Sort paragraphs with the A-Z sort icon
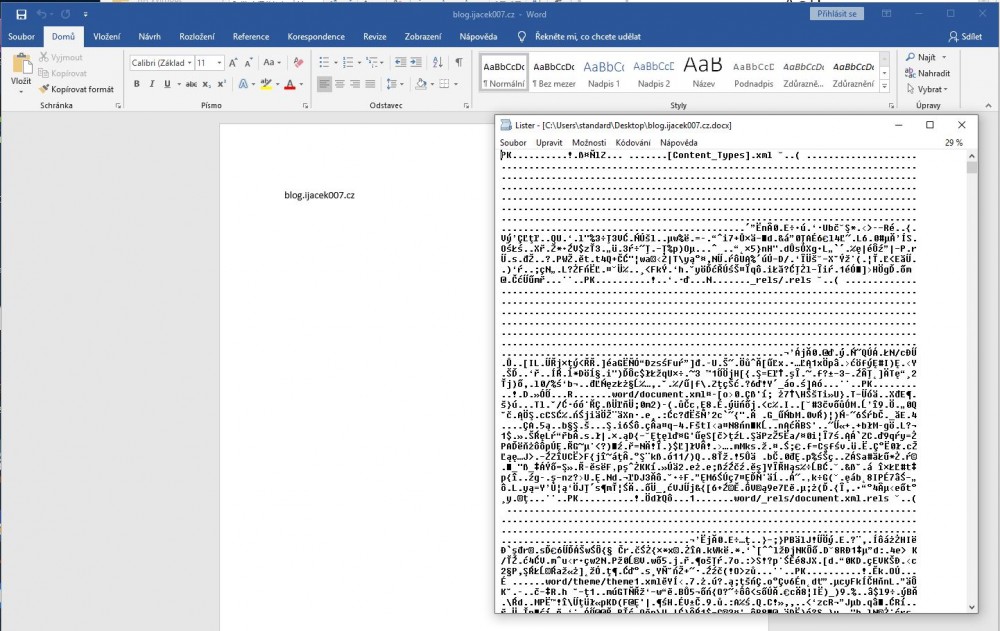Viewport: 1000px width, 631px height. [440, 62]
